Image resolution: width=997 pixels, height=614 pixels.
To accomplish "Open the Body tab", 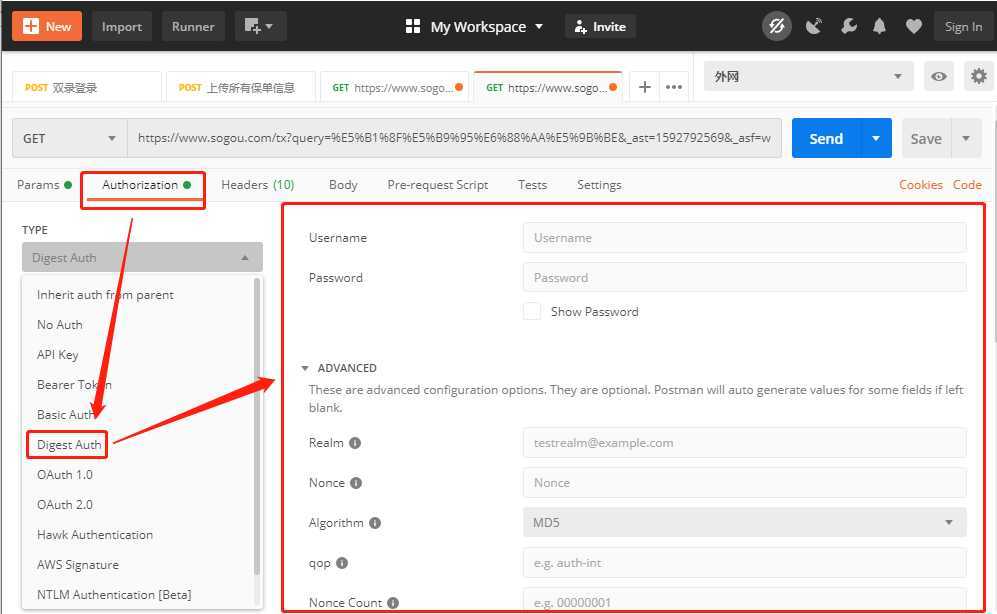I will 343,185.
